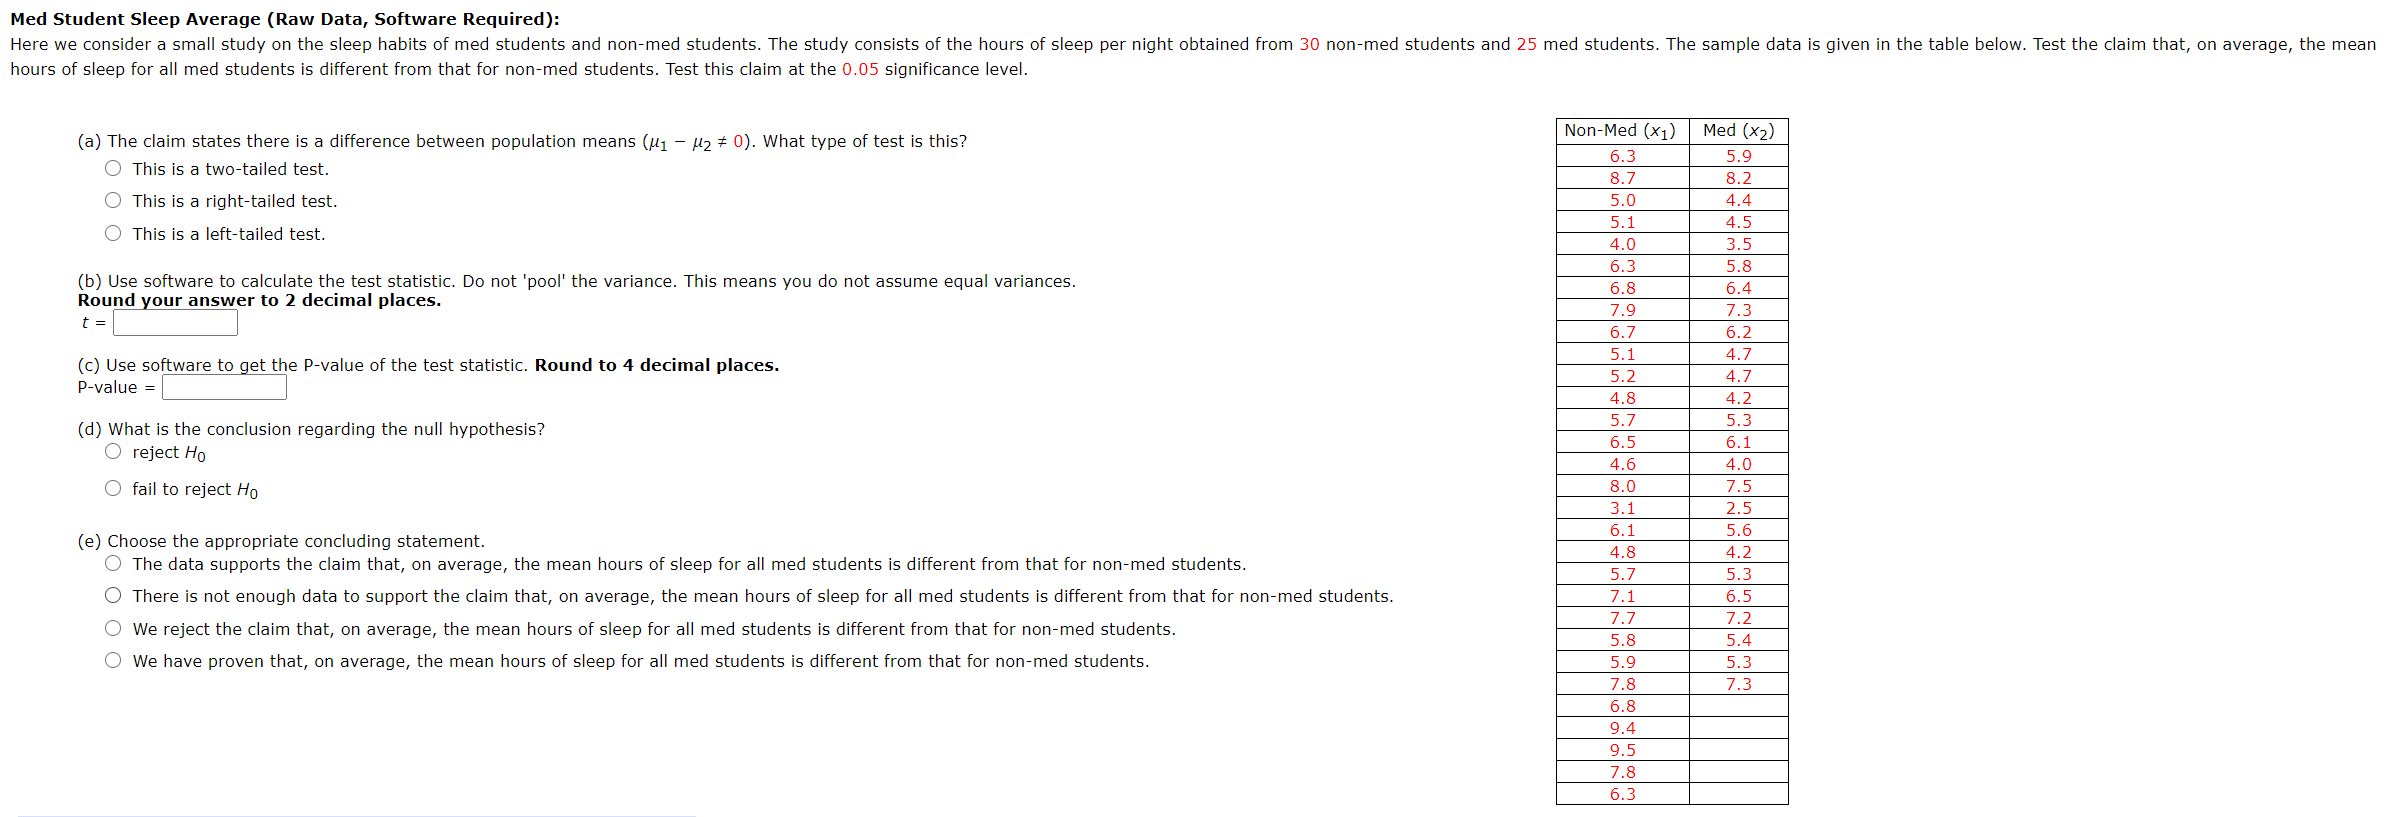Select the we reject the claim statement
2397x817 pixels.
click(113, 627)
